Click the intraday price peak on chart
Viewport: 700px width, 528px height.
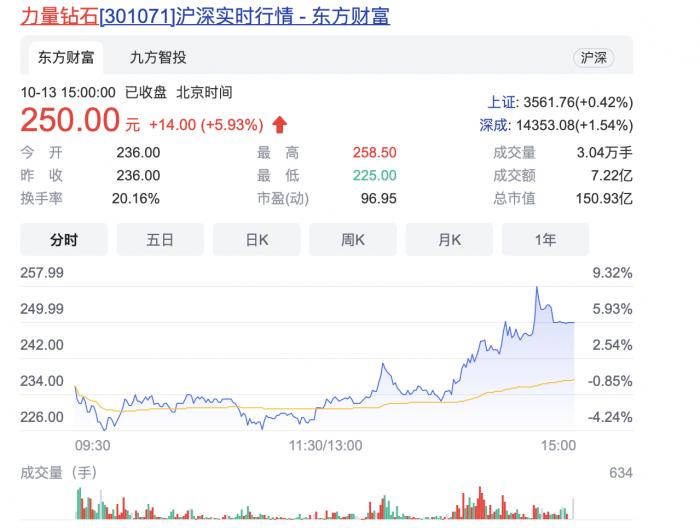tap(537, 287)
